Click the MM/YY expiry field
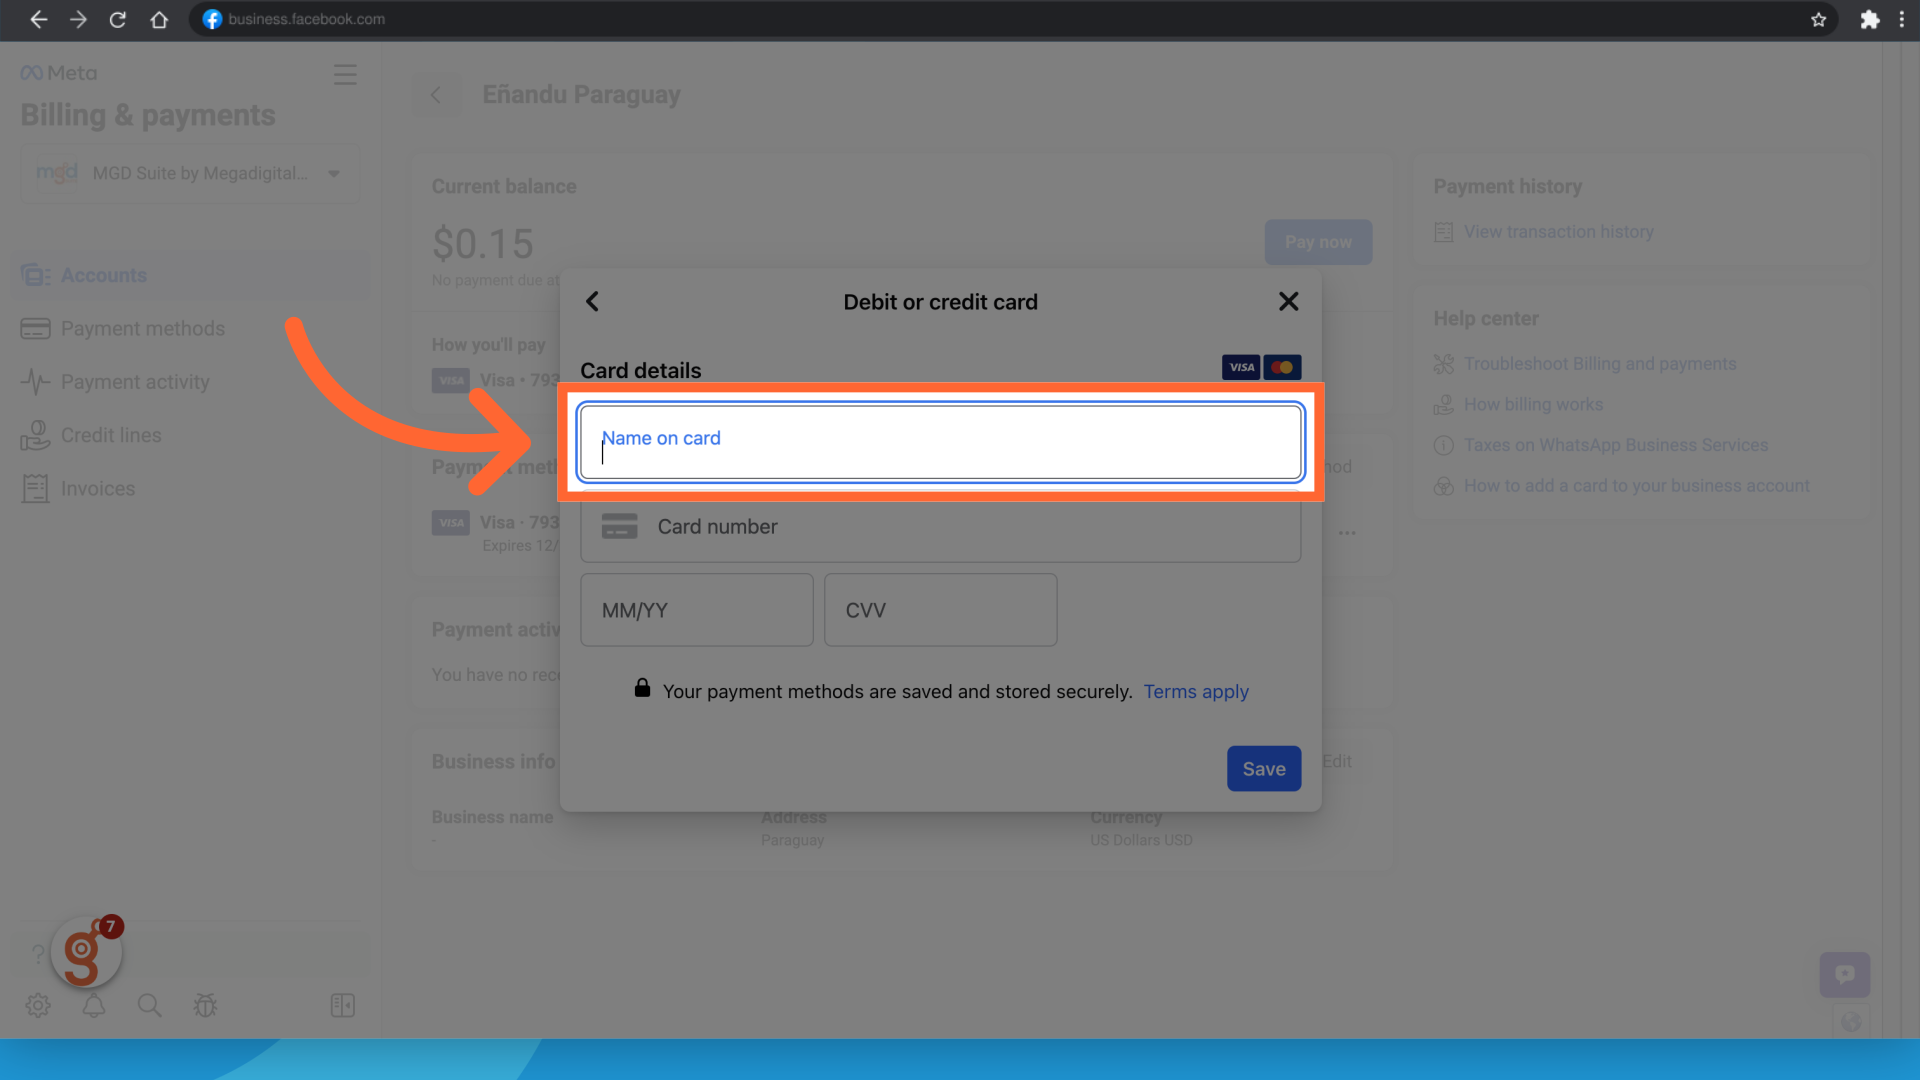Image resolution: width=1920 pixels, height=1080 pixels. tap(696, 610)
